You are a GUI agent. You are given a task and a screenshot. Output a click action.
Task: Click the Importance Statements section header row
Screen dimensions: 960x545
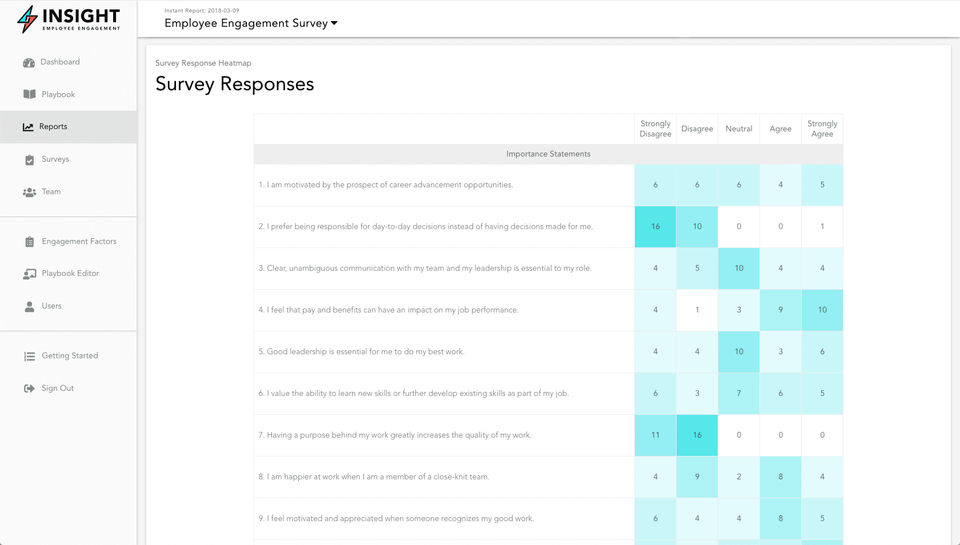click(x=548, y=154)
